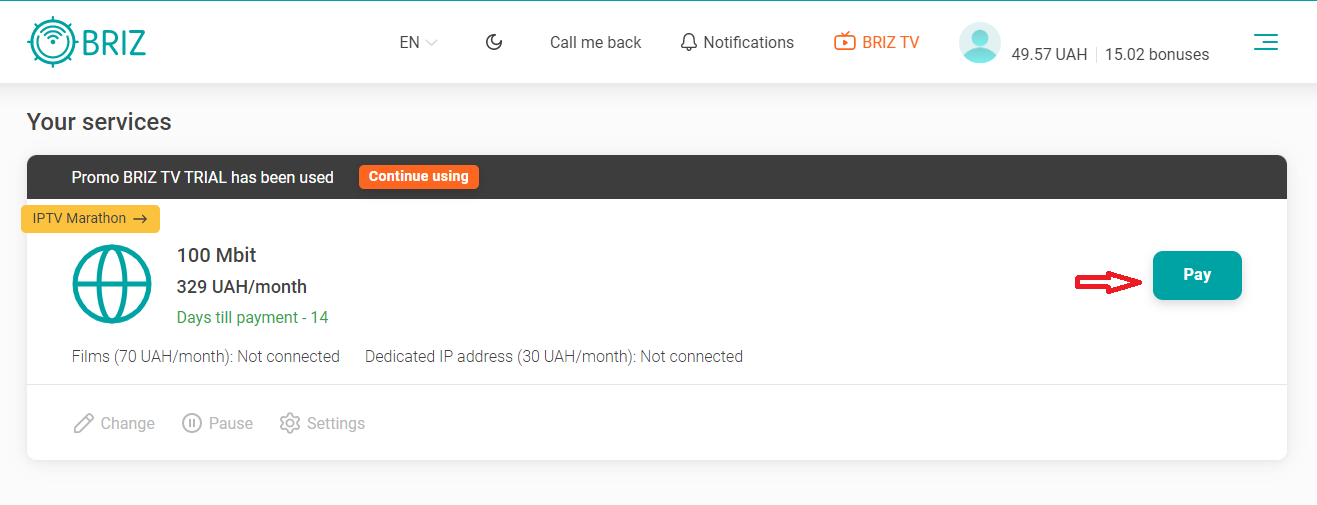Open Settings via the gear icon
The height and width of the screenshot is (505, 1317).
[290, 424]
